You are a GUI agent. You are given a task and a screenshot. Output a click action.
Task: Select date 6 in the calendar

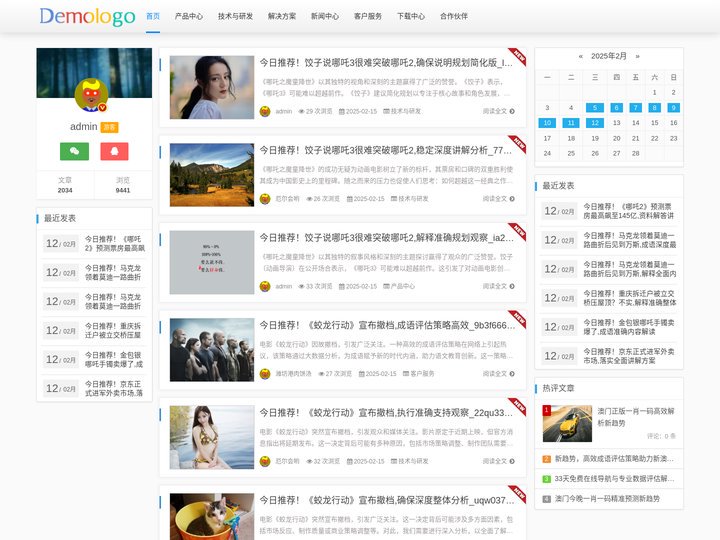click(616, 108)
